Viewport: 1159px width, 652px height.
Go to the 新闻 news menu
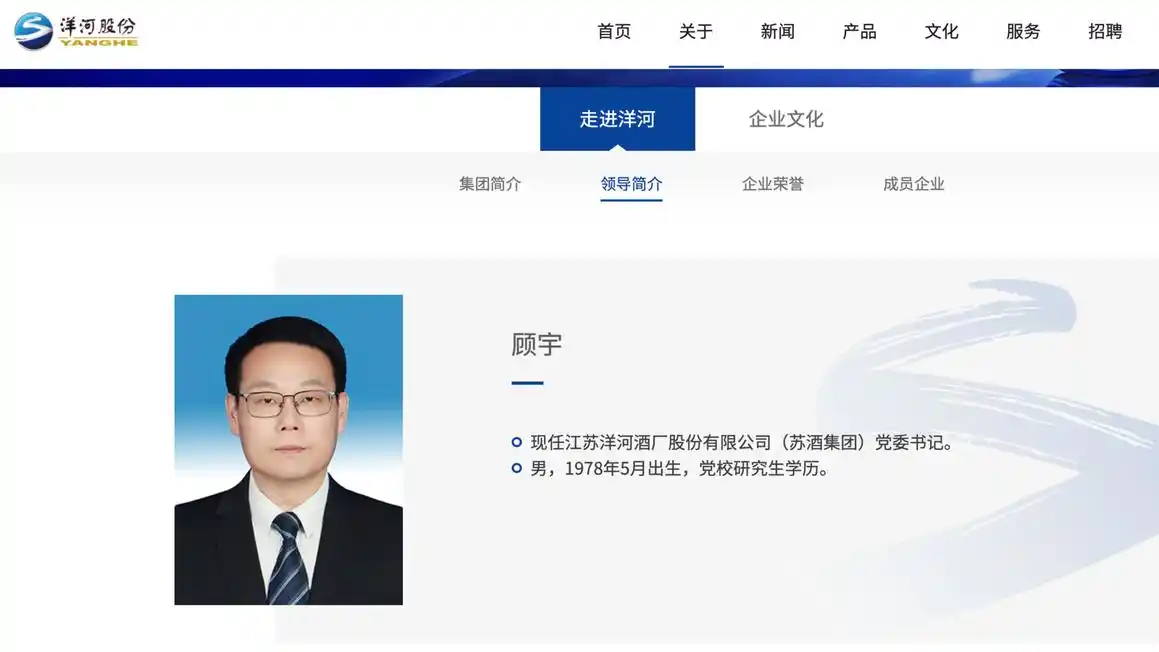pyautogui.click(x=778, y=31)
